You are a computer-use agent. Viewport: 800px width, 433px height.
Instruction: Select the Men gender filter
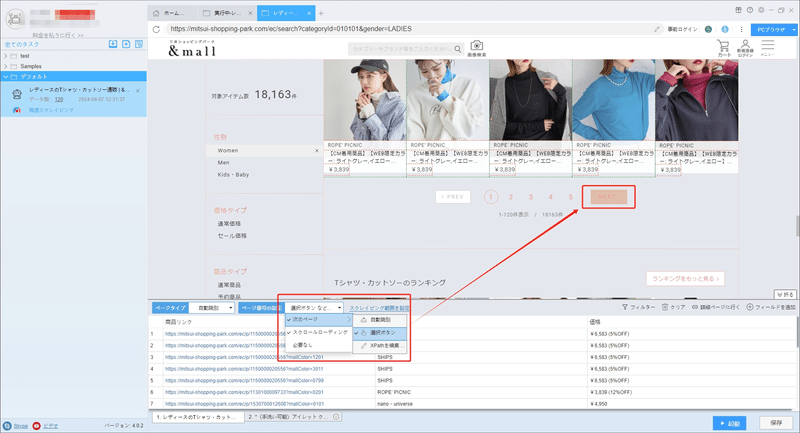(223, 163)
